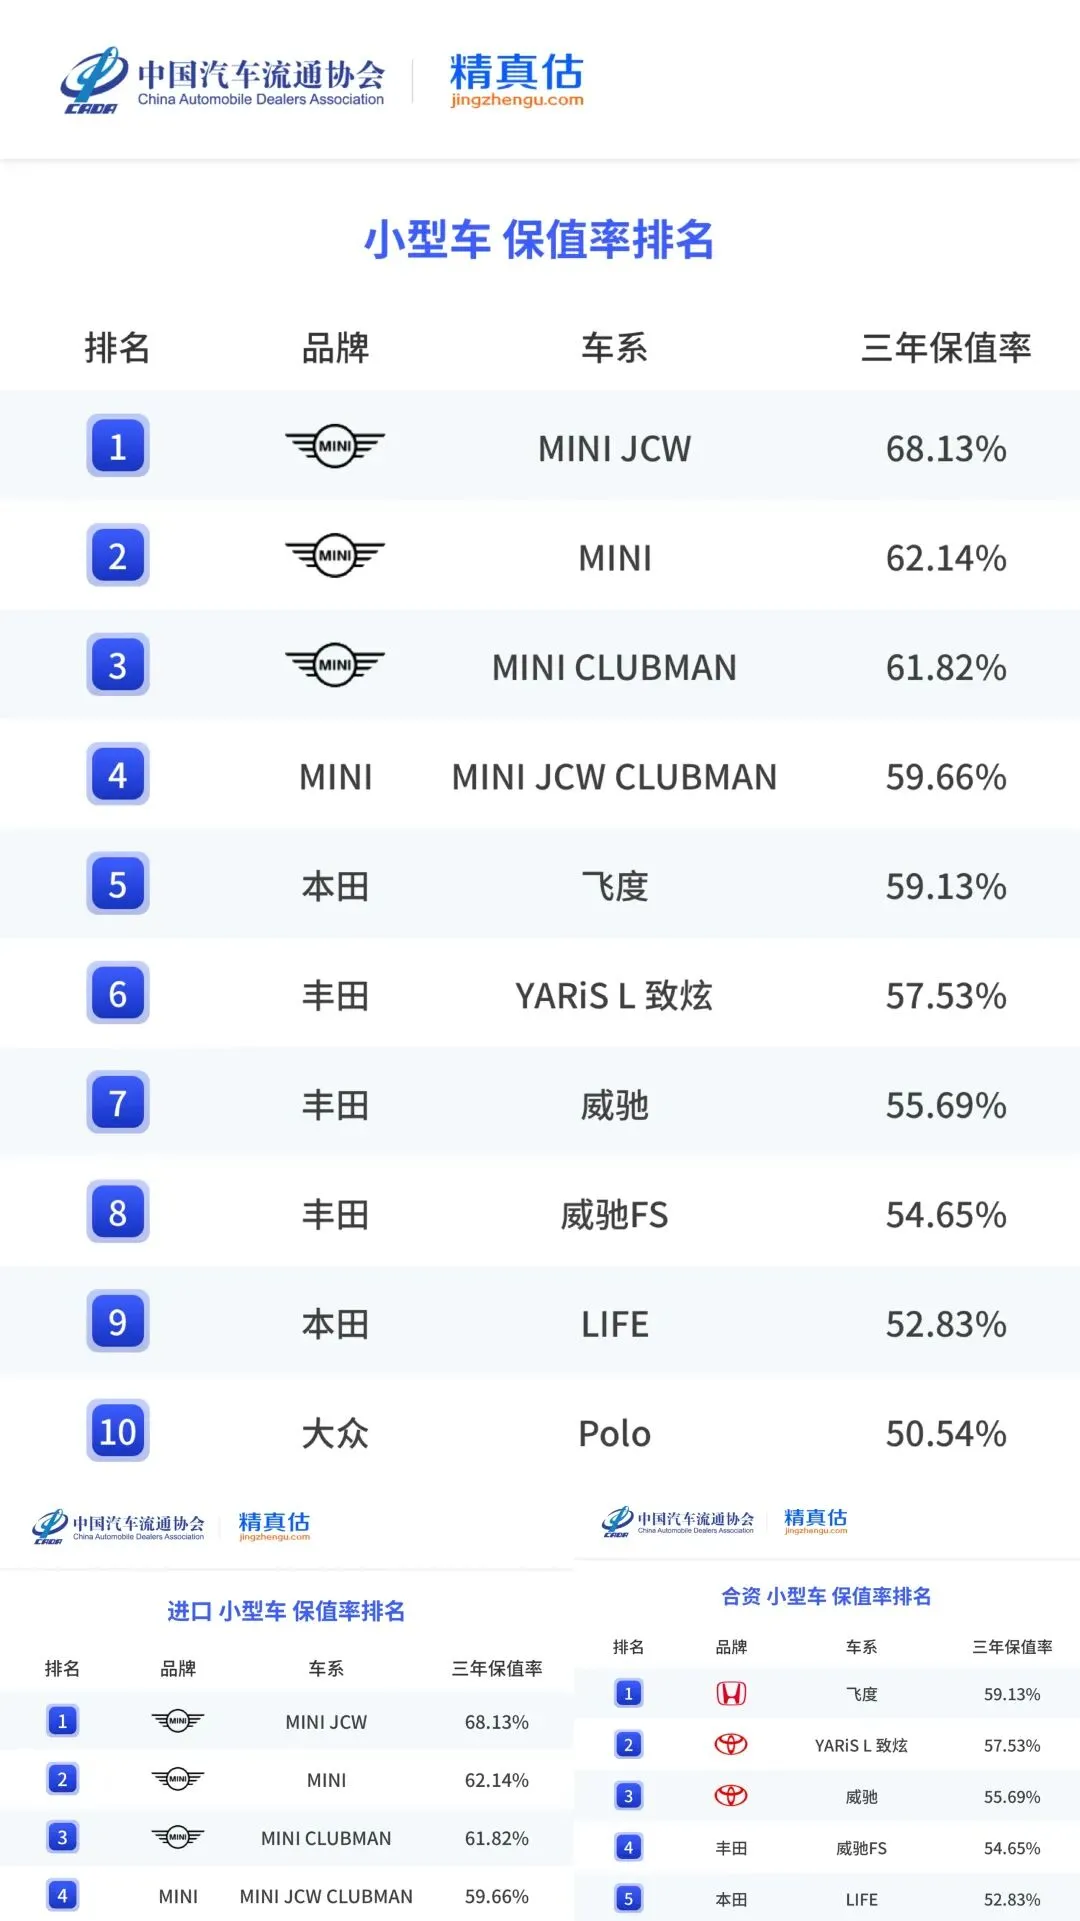Click the 大众 brand name
Screen dimensions: 1080x1921
(x=335, y=1433)
